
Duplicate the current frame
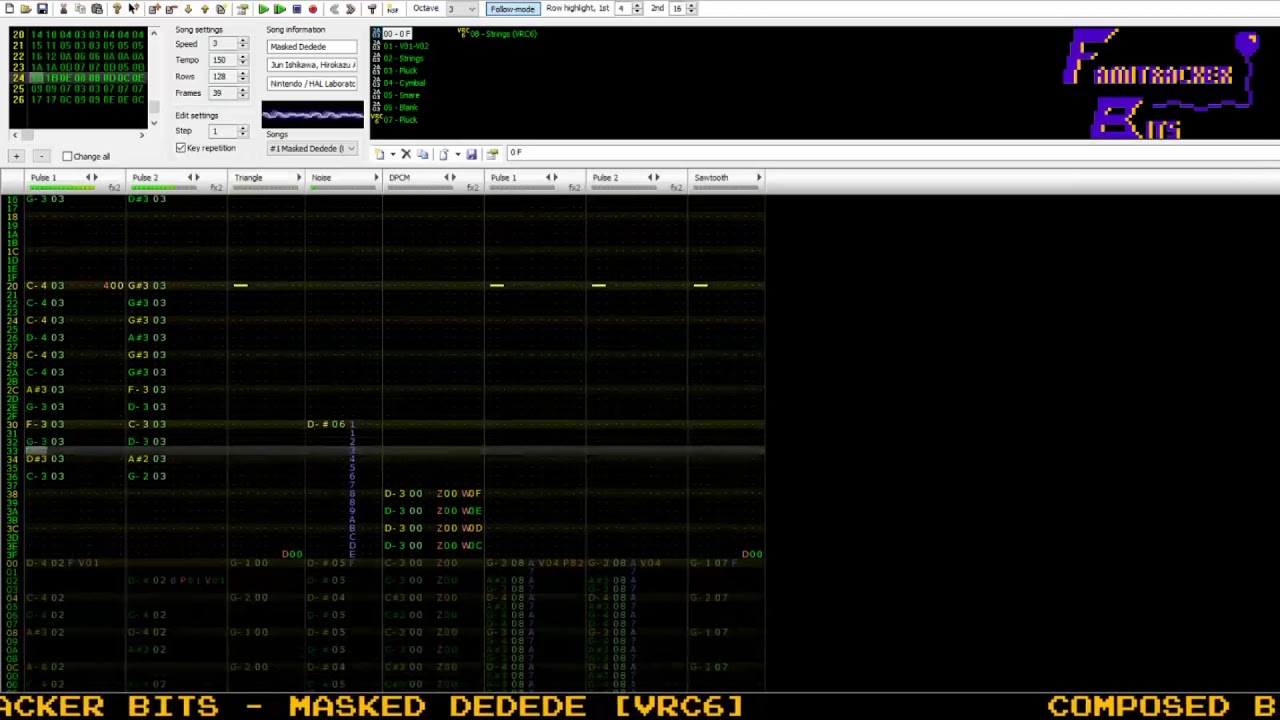pyautogui.click(x=221, y=9)
